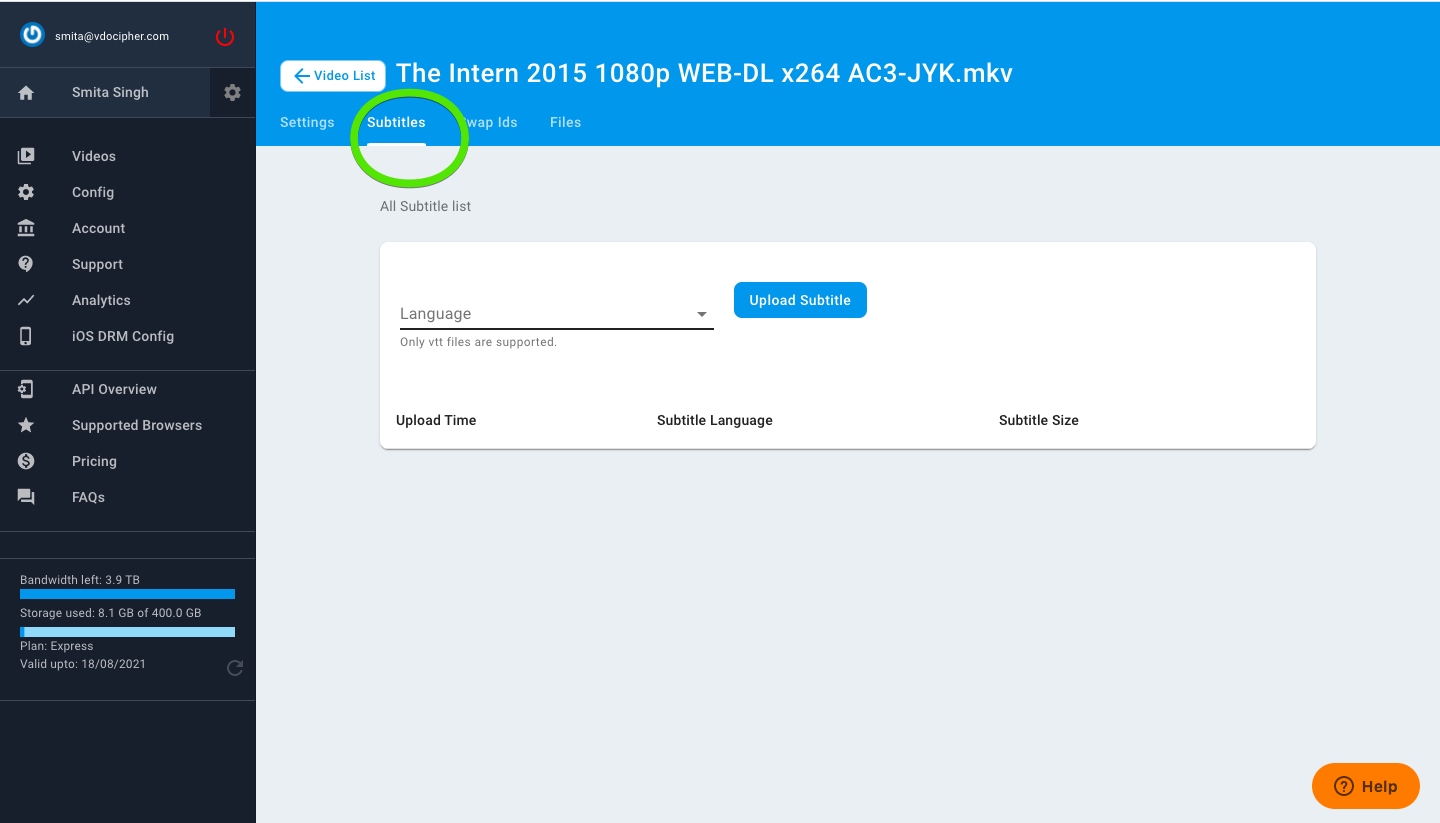Viewport: 1440px width, 823px height.
Task: Click the Language dropdown arrow
Action: (x=702, y=314)
